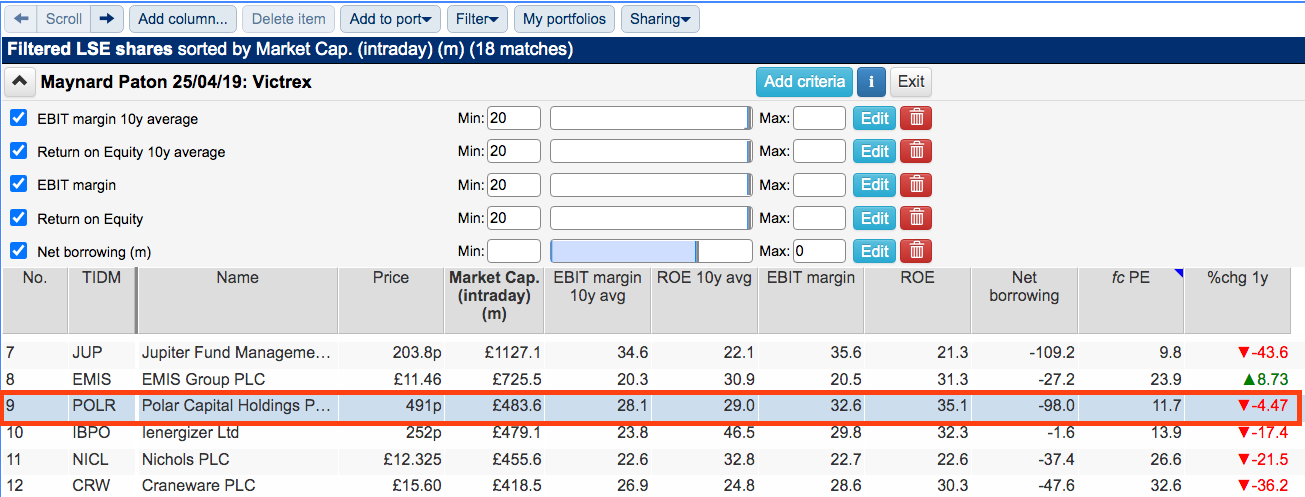Edit the EBIT margin 10y average criterion
Screen dimensions: 1305x497
tap(874, 118)
